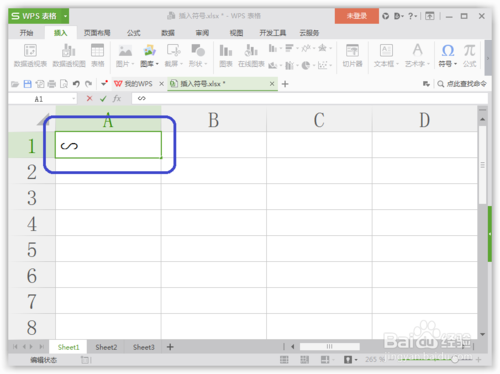Open the picture (图片) insert menu
Screen dimensions: 500x374
[x=125, y=55]
